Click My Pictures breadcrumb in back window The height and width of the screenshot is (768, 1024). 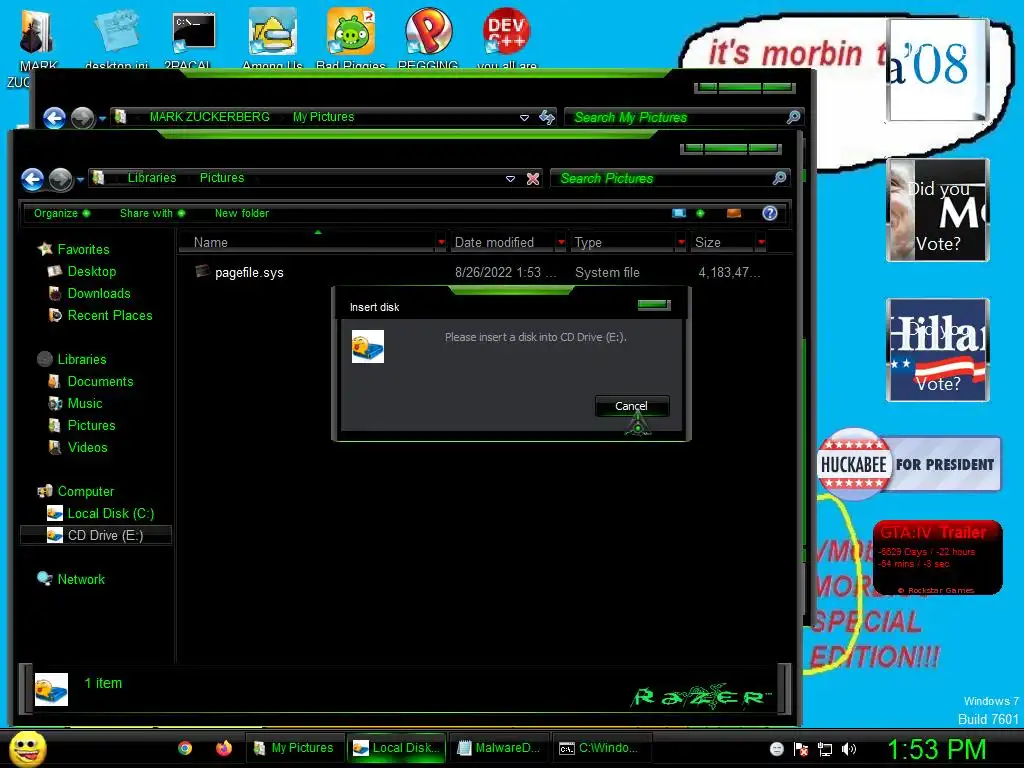[323, 117]
